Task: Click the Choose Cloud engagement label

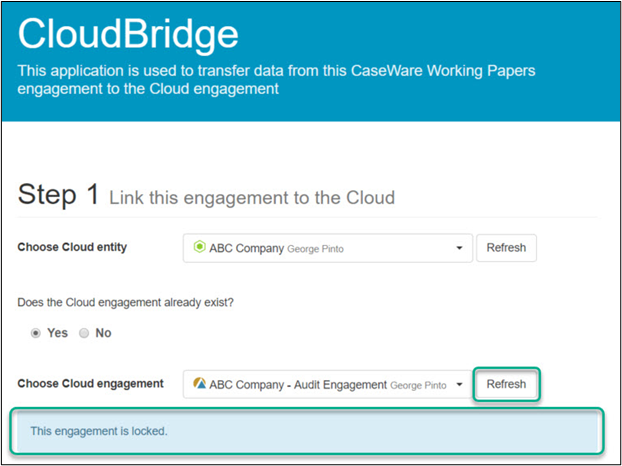Action: coord(90,384)
